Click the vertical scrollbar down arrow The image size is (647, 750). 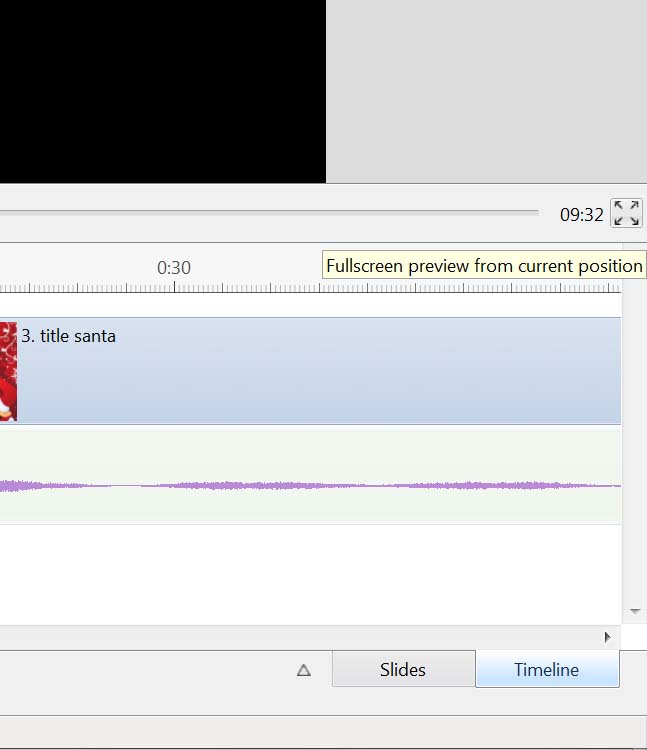coord(635,611)
